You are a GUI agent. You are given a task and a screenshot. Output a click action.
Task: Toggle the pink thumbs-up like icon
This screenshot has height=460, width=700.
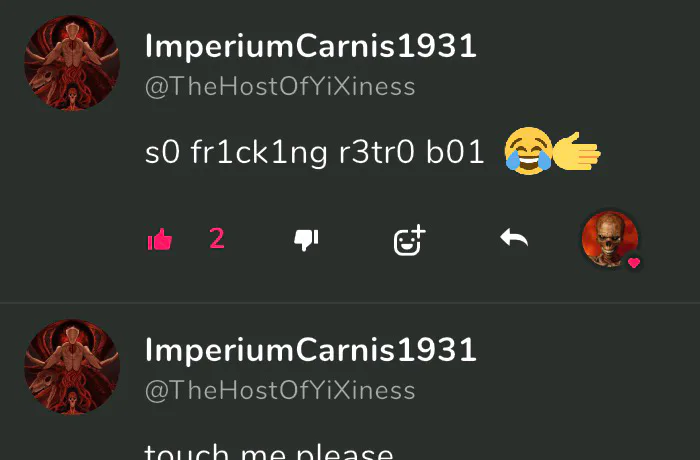160,239
